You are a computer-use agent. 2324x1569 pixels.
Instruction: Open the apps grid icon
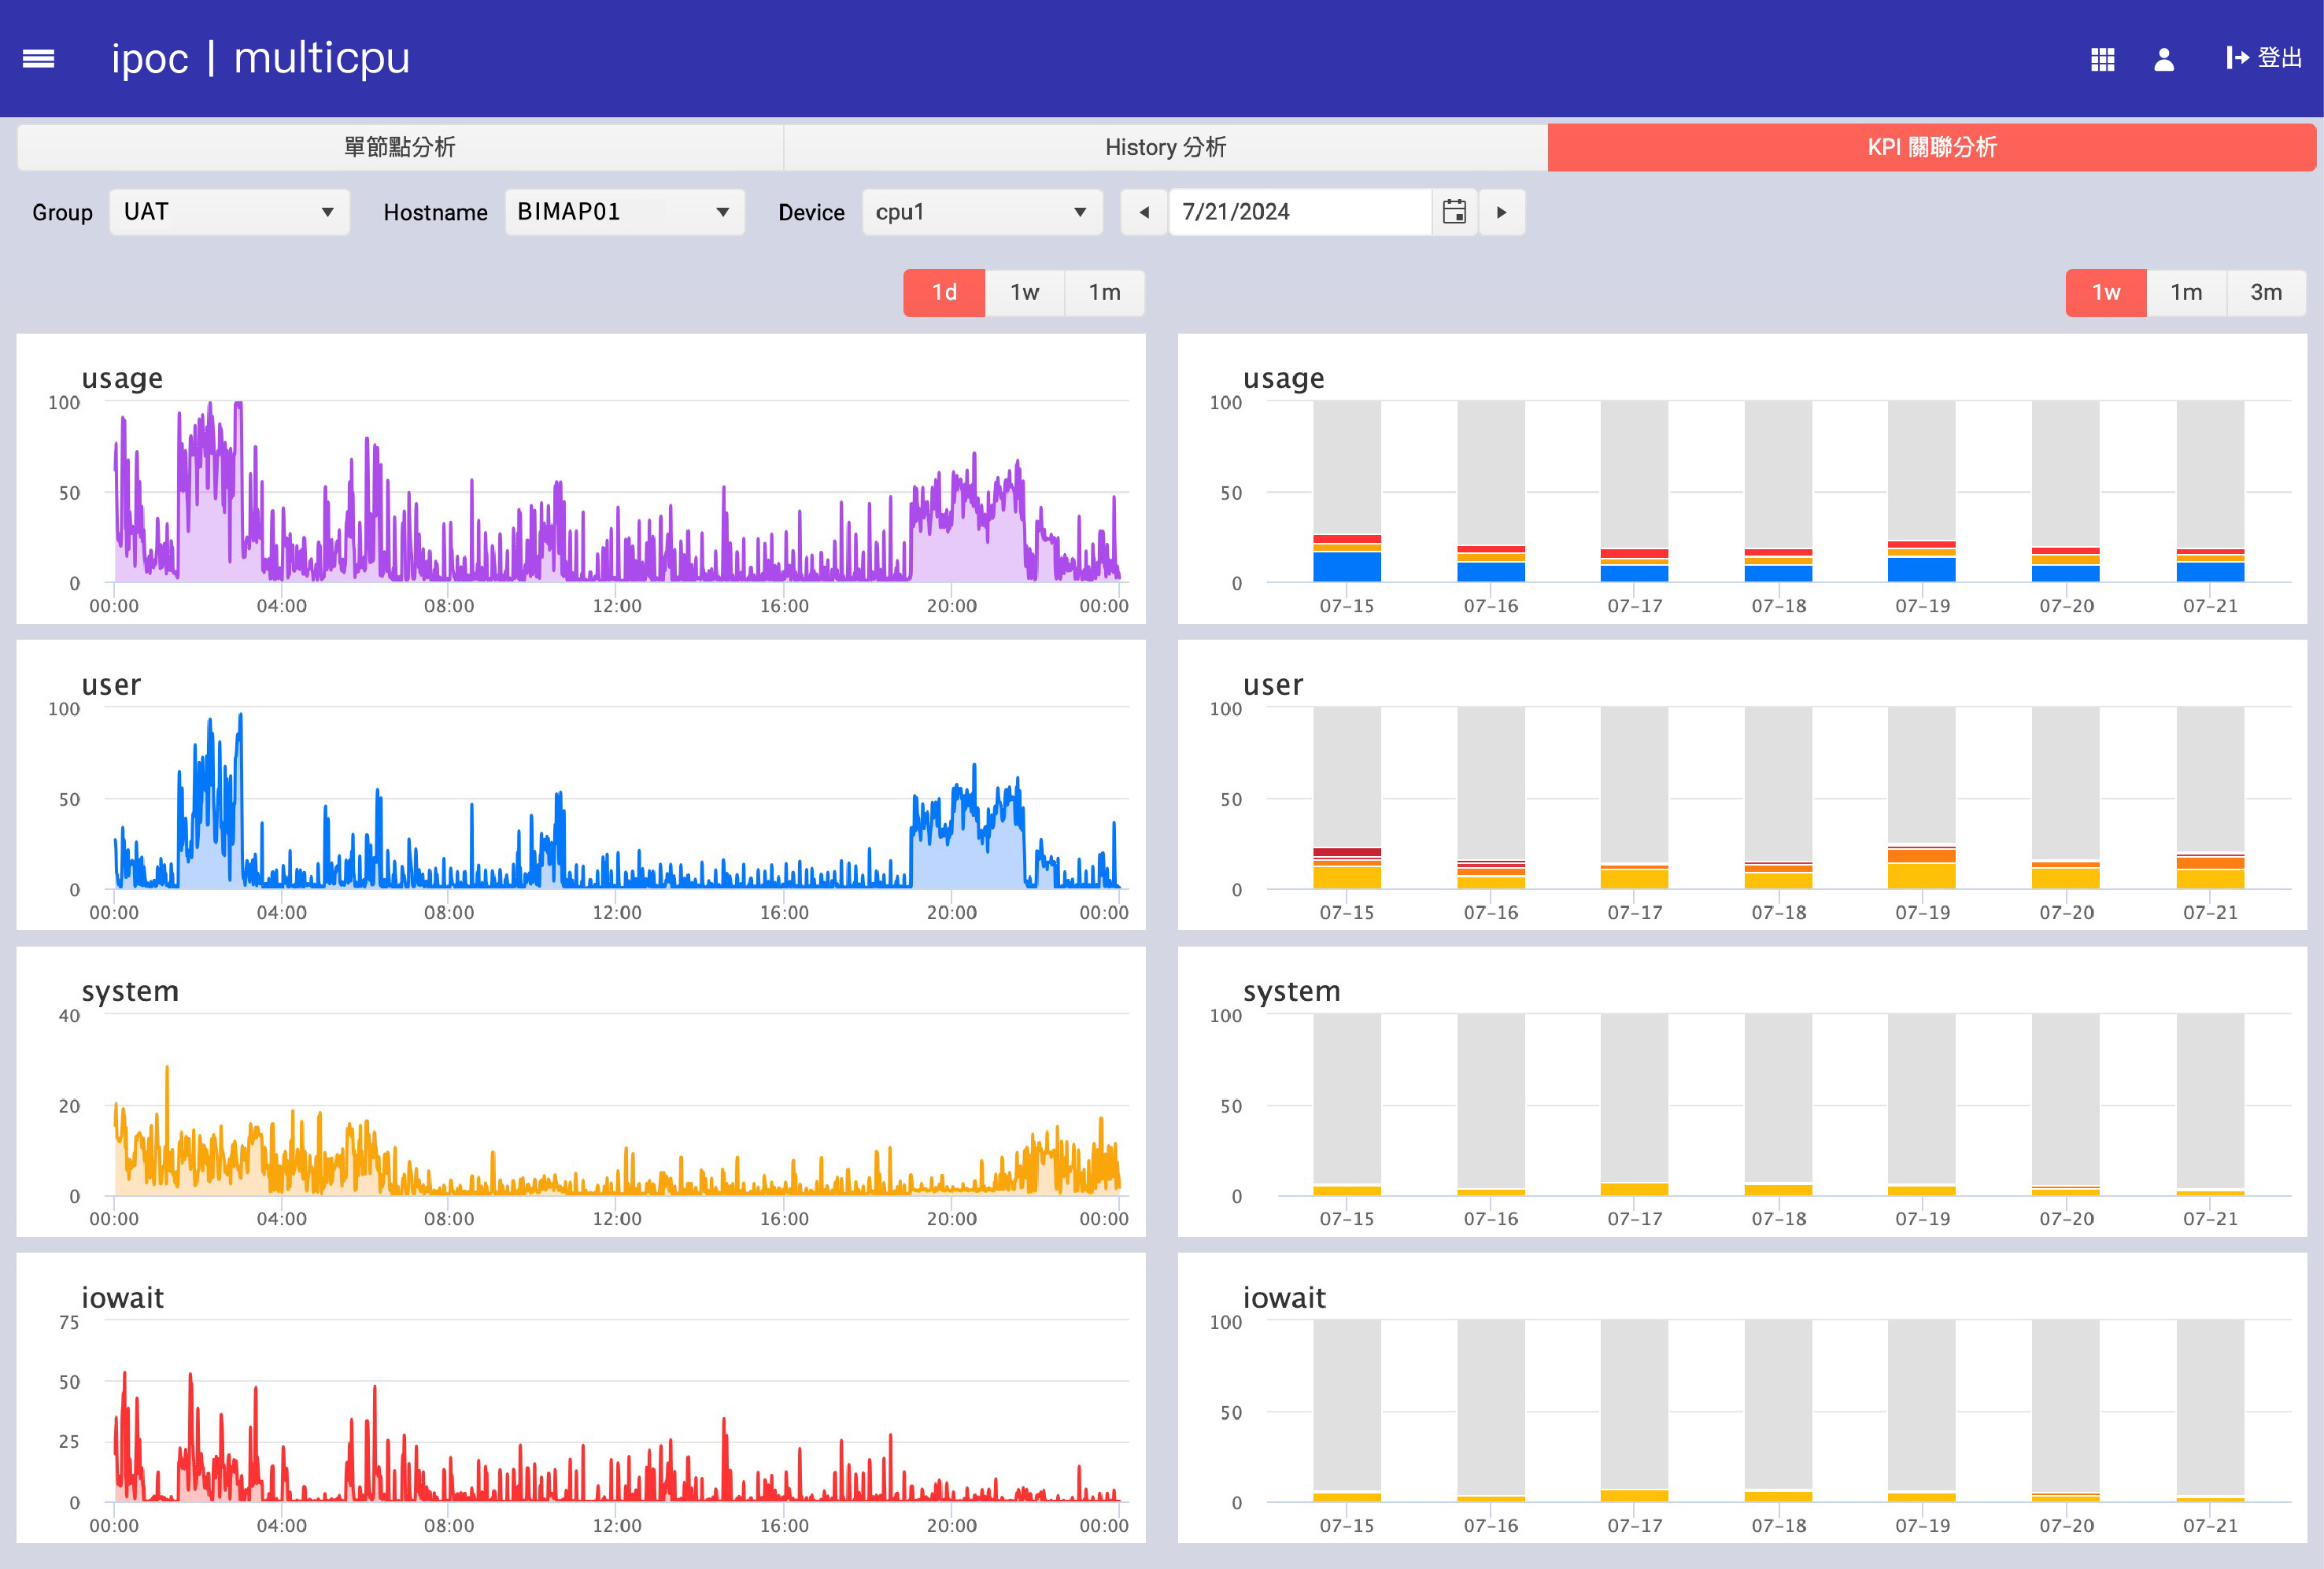tap(2102, 59)
